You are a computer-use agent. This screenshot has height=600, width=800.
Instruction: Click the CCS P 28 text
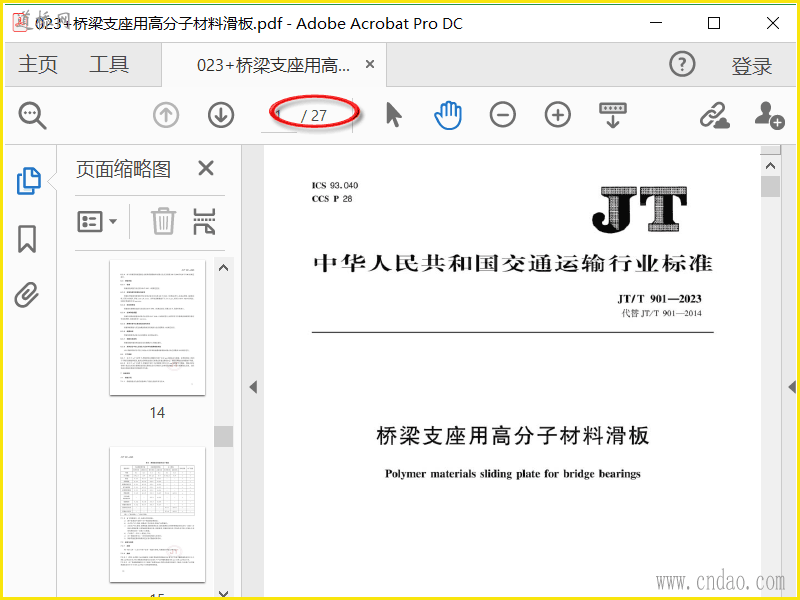pos(332,198)
